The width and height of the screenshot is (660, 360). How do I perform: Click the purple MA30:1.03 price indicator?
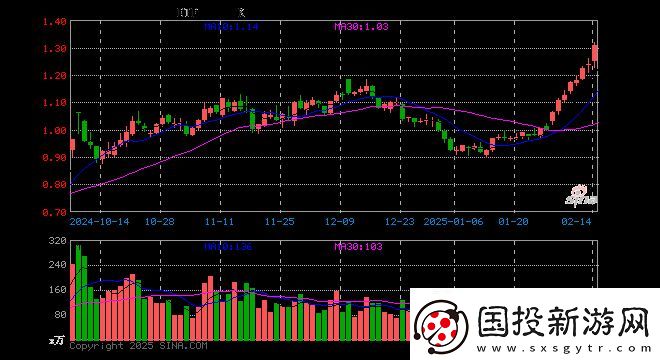pyautogui.click(x=362, y=27)
